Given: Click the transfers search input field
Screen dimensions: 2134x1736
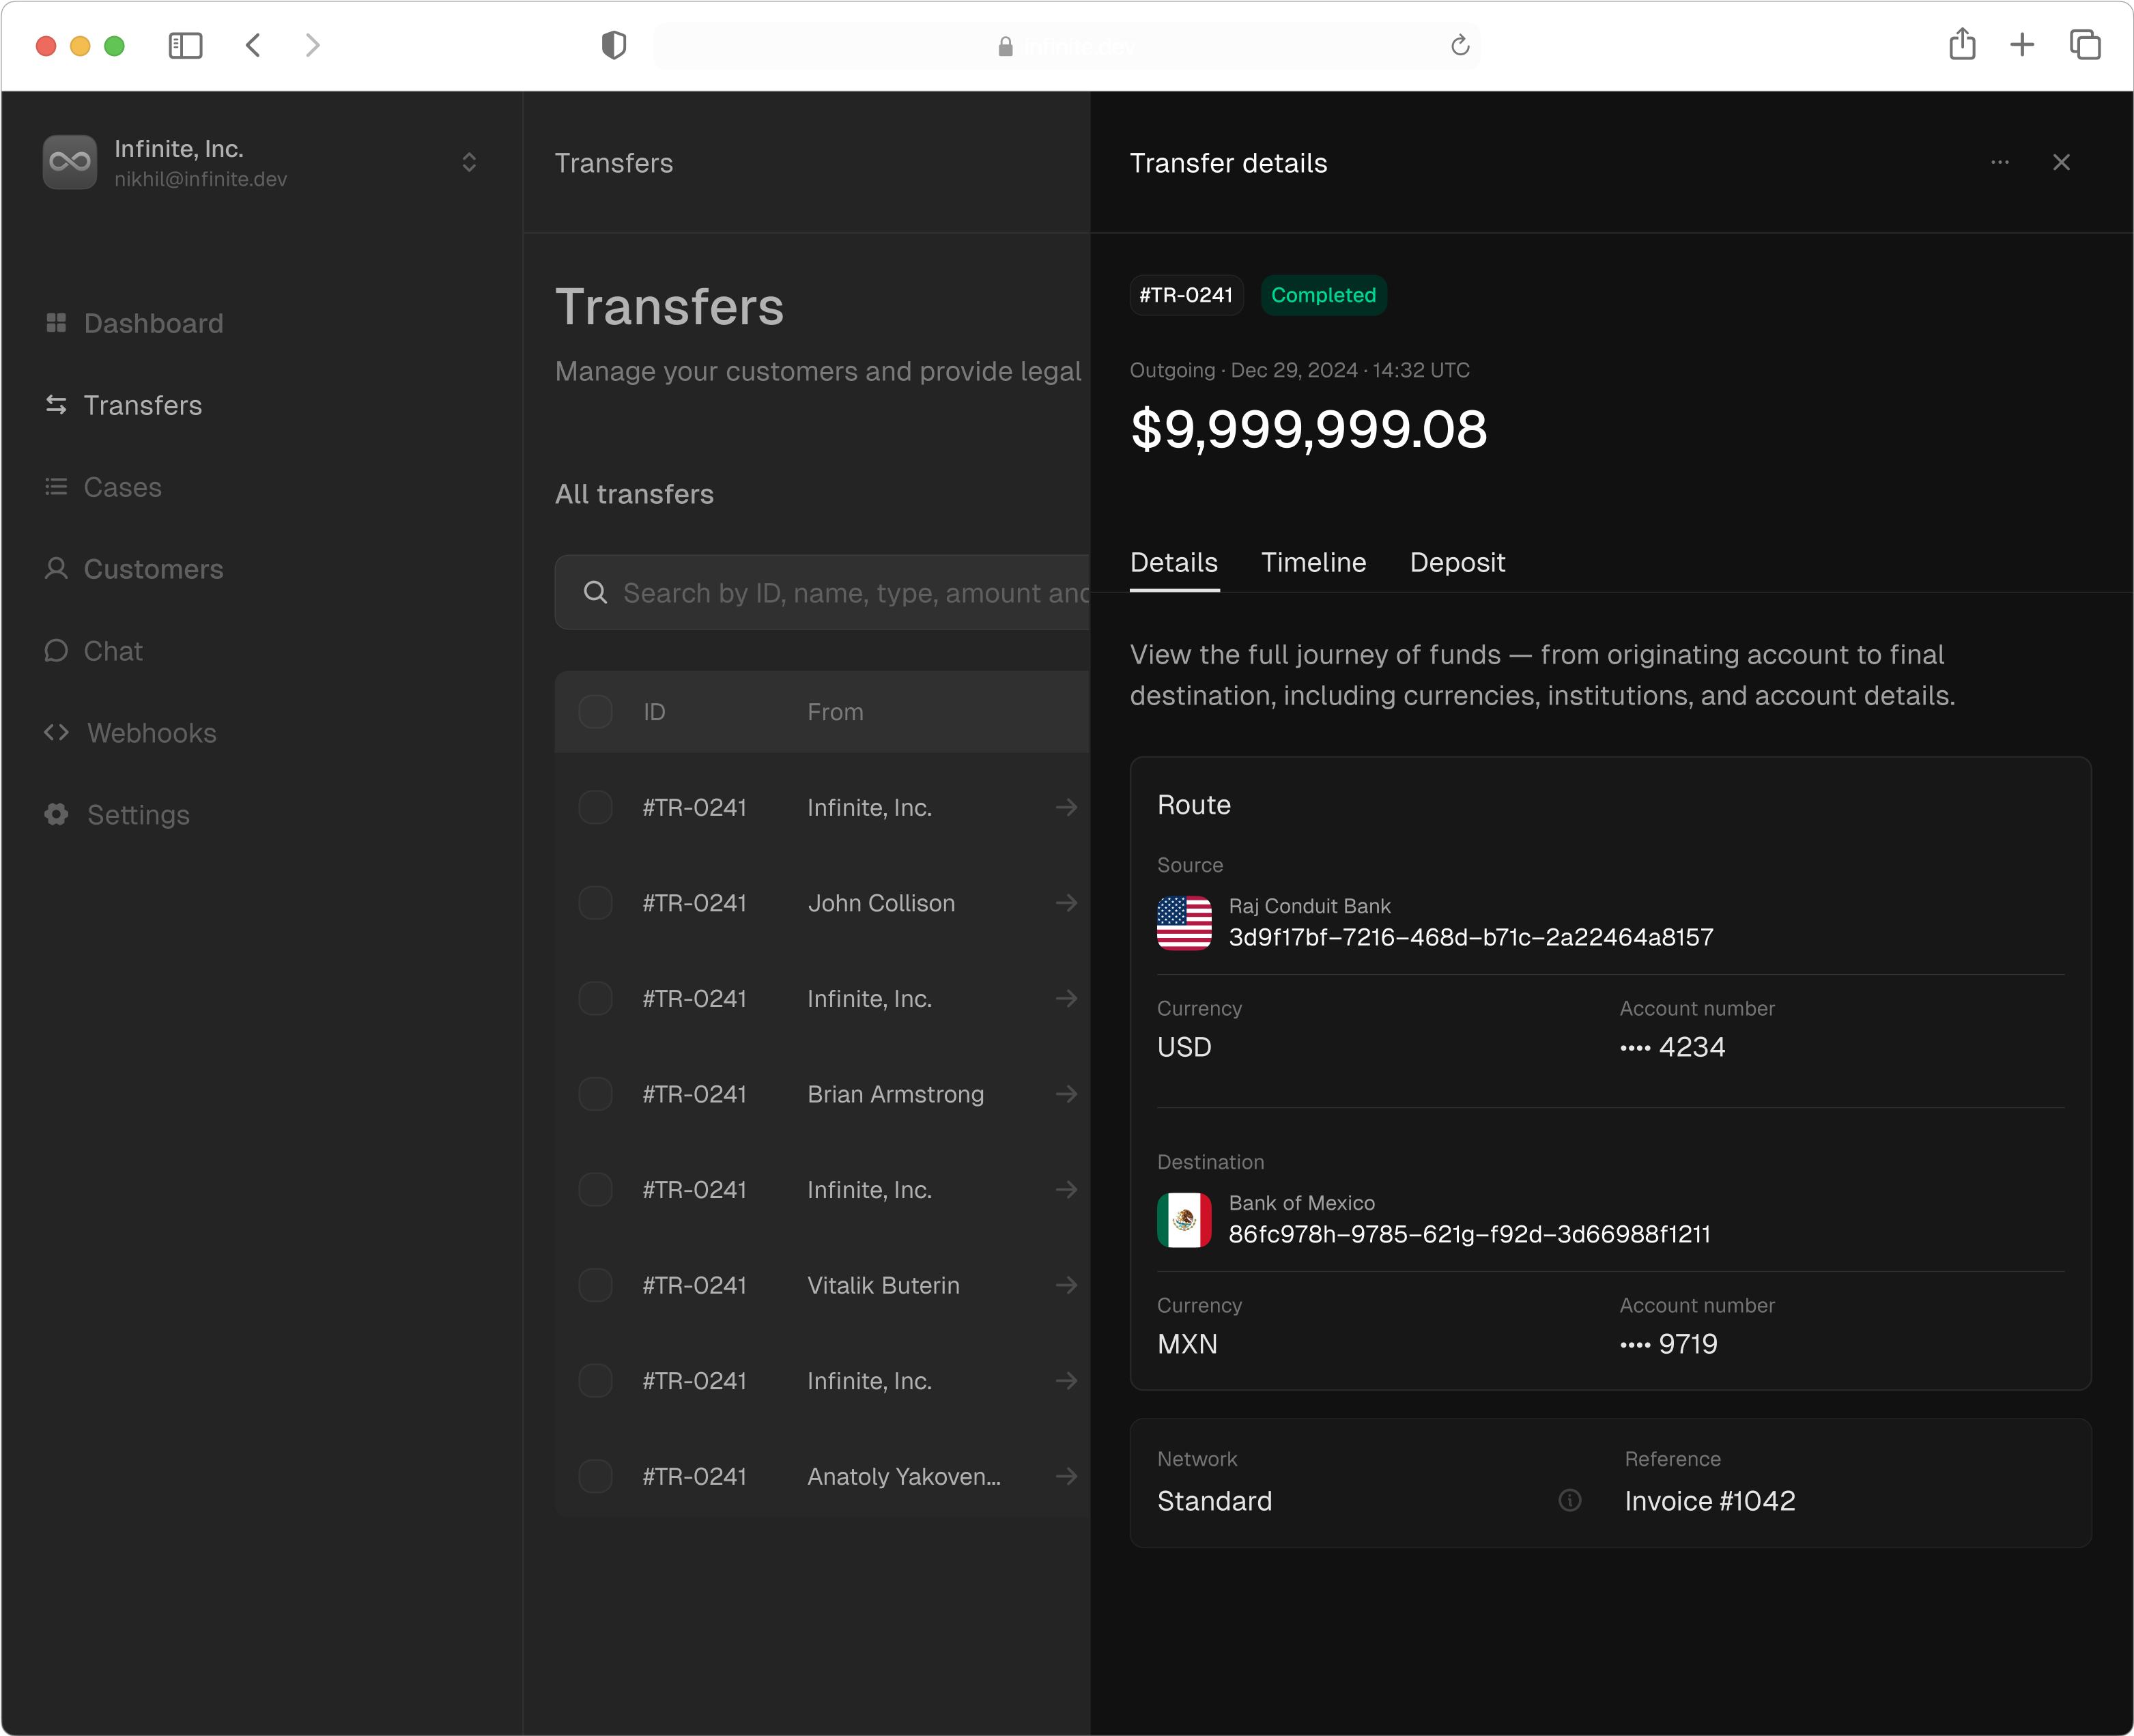Looking at the screenshot, I should (x=850, y=593).
